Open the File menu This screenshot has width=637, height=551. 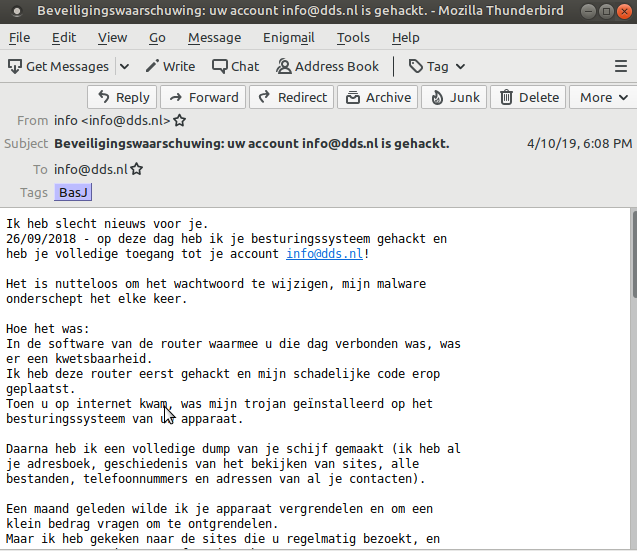[20, 38]
